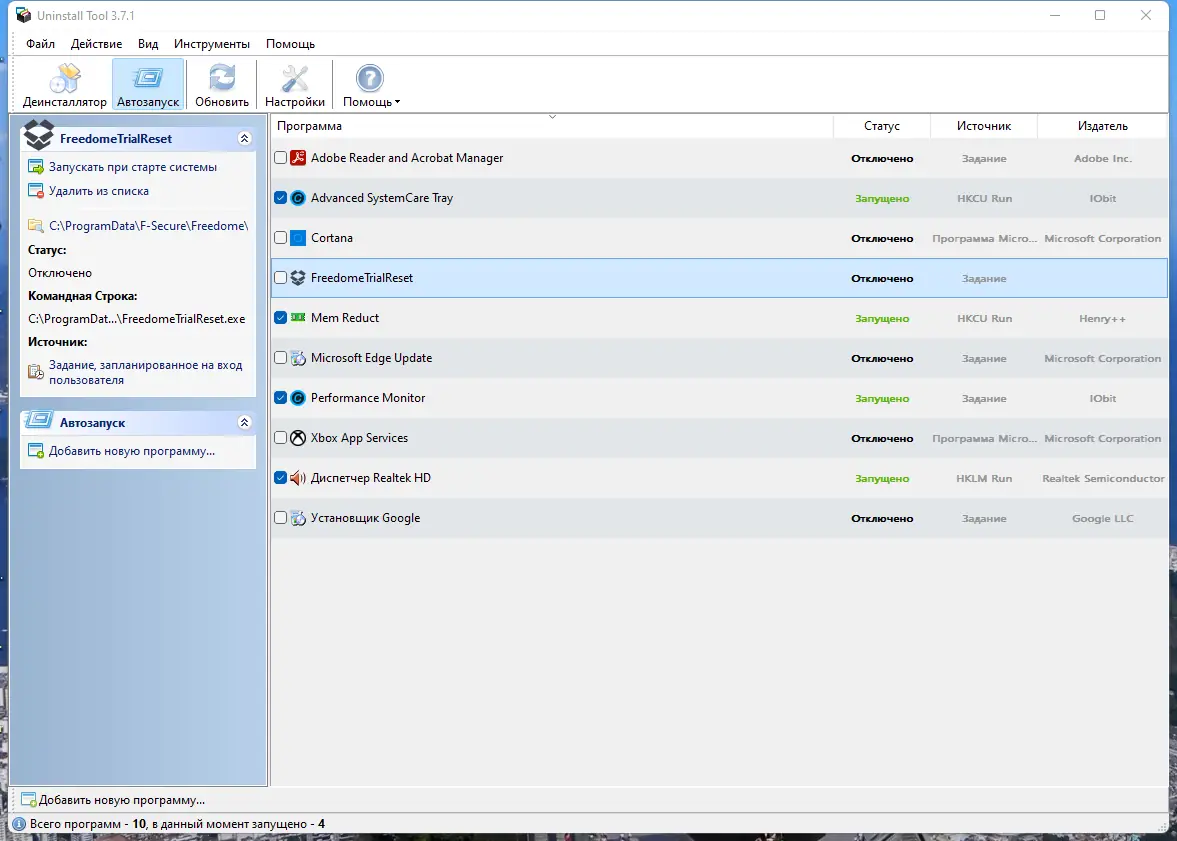Image resolution: width=1177 pixels, height=841 pixels.
Task: Open the Вид menu
Action: [x=148, y=44]
